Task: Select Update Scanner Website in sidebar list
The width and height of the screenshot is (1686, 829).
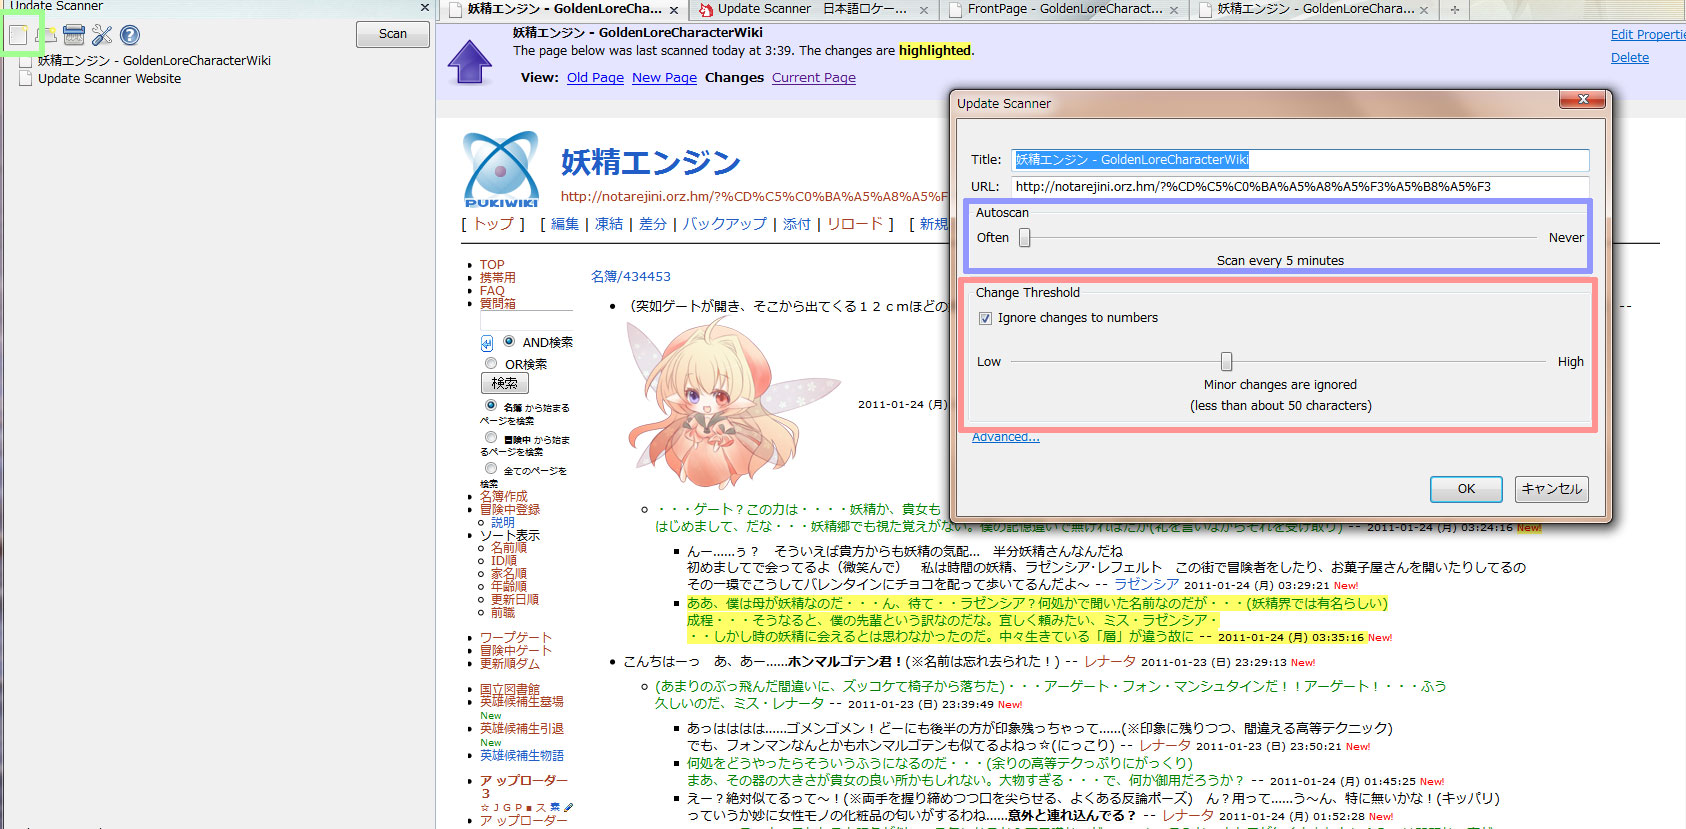Action: click(x=109, y=79)
